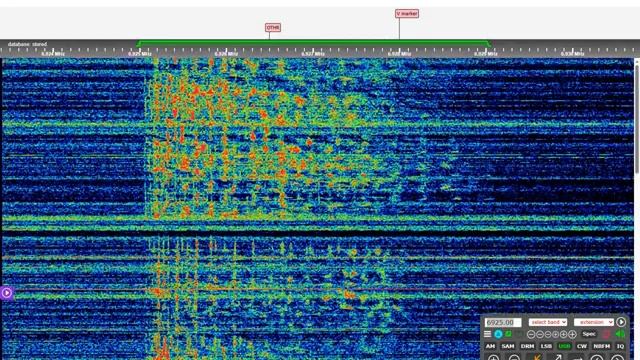640x360 pixels.
Task: Click the cyan circular icon beside menu
Action: pyautogui.click(x=498, y=334)
